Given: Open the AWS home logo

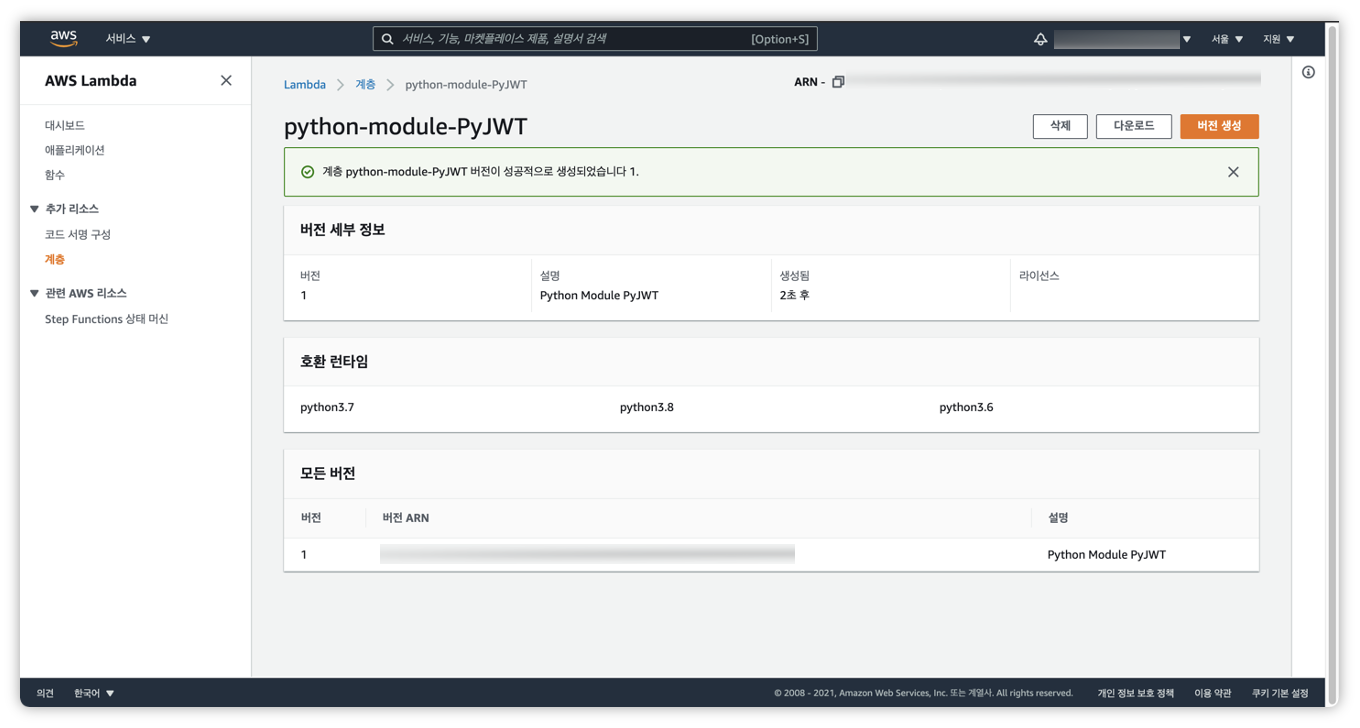Looking at the screenshot, I should [x=63, y=38].
